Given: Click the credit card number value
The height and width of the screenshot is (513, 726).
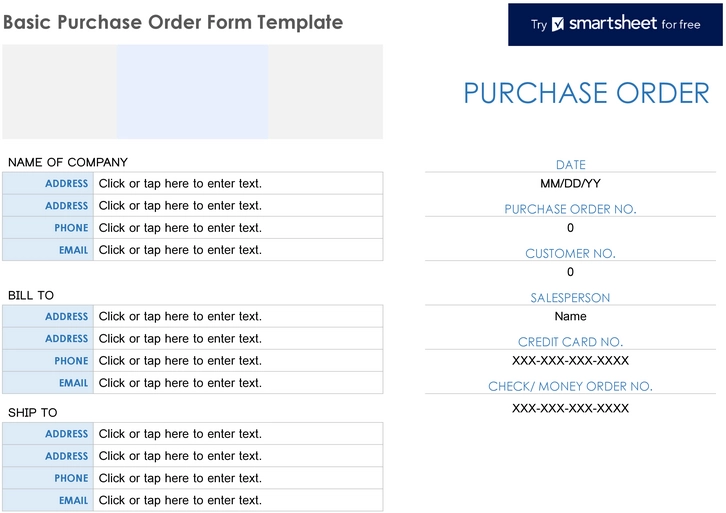Looking at the screenshot, I should [570, 361].
